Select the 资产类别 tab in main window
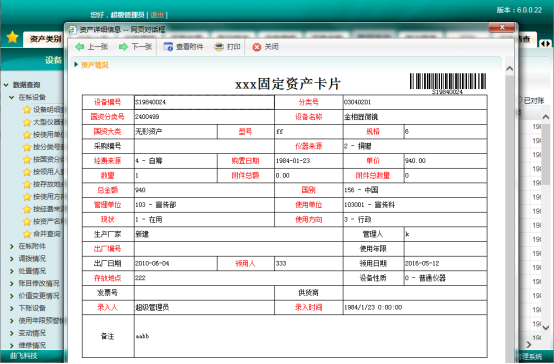 pyautogui.click(x=45, y=39)
